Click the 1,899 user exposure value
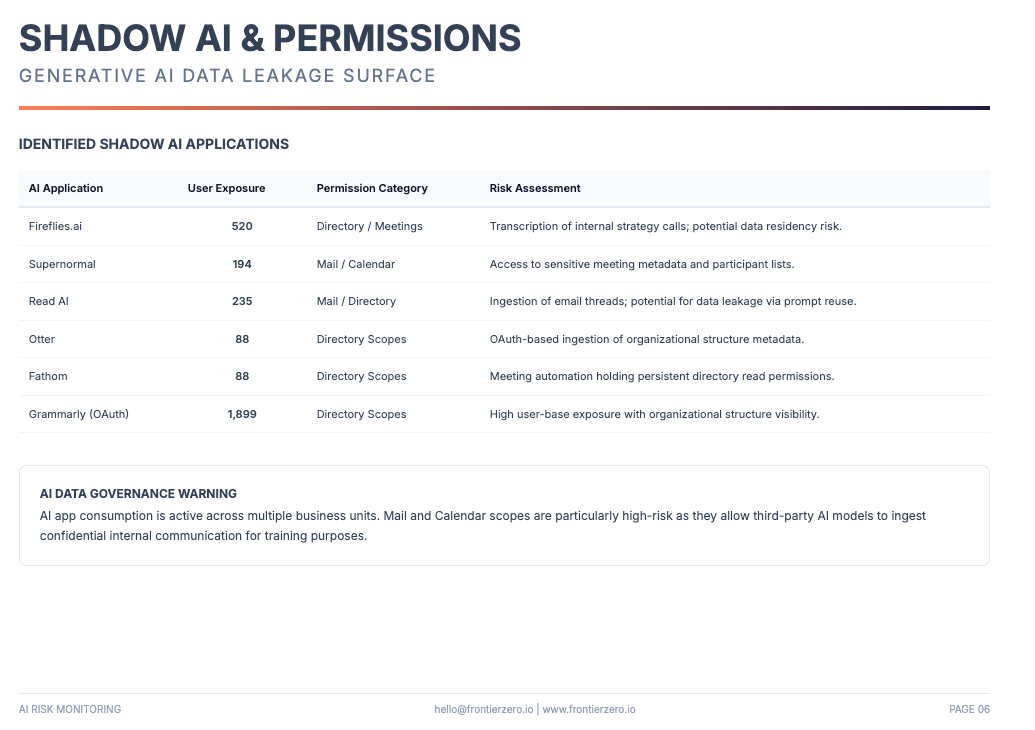 (x=242, y=414)
